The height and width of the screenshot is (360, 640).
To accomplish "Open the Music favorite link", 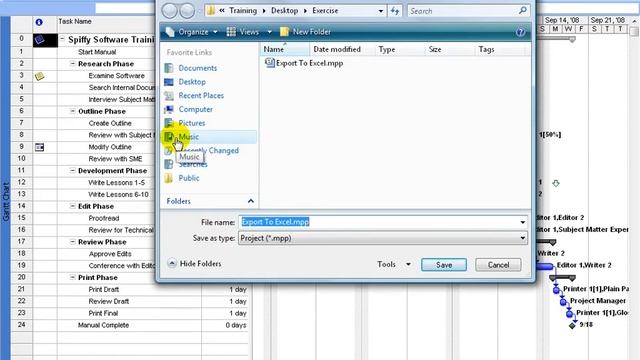I will (x=189, y=137).
